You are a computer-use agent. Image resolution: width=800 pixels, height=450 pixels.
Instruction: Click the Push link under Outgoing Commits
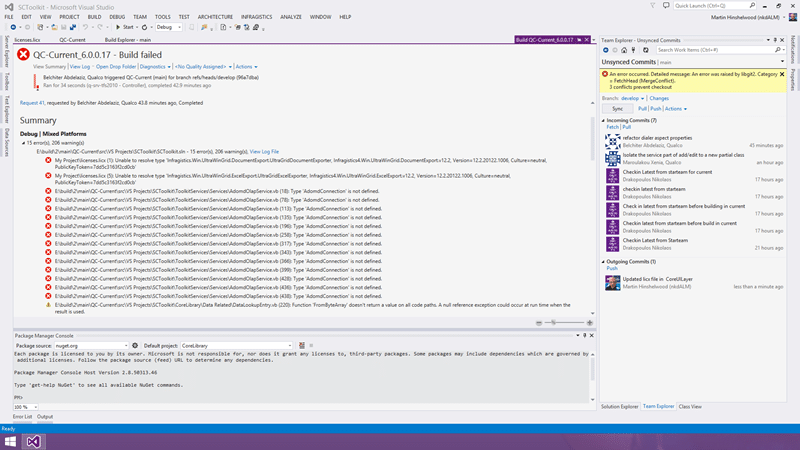(x=612, y=268)
